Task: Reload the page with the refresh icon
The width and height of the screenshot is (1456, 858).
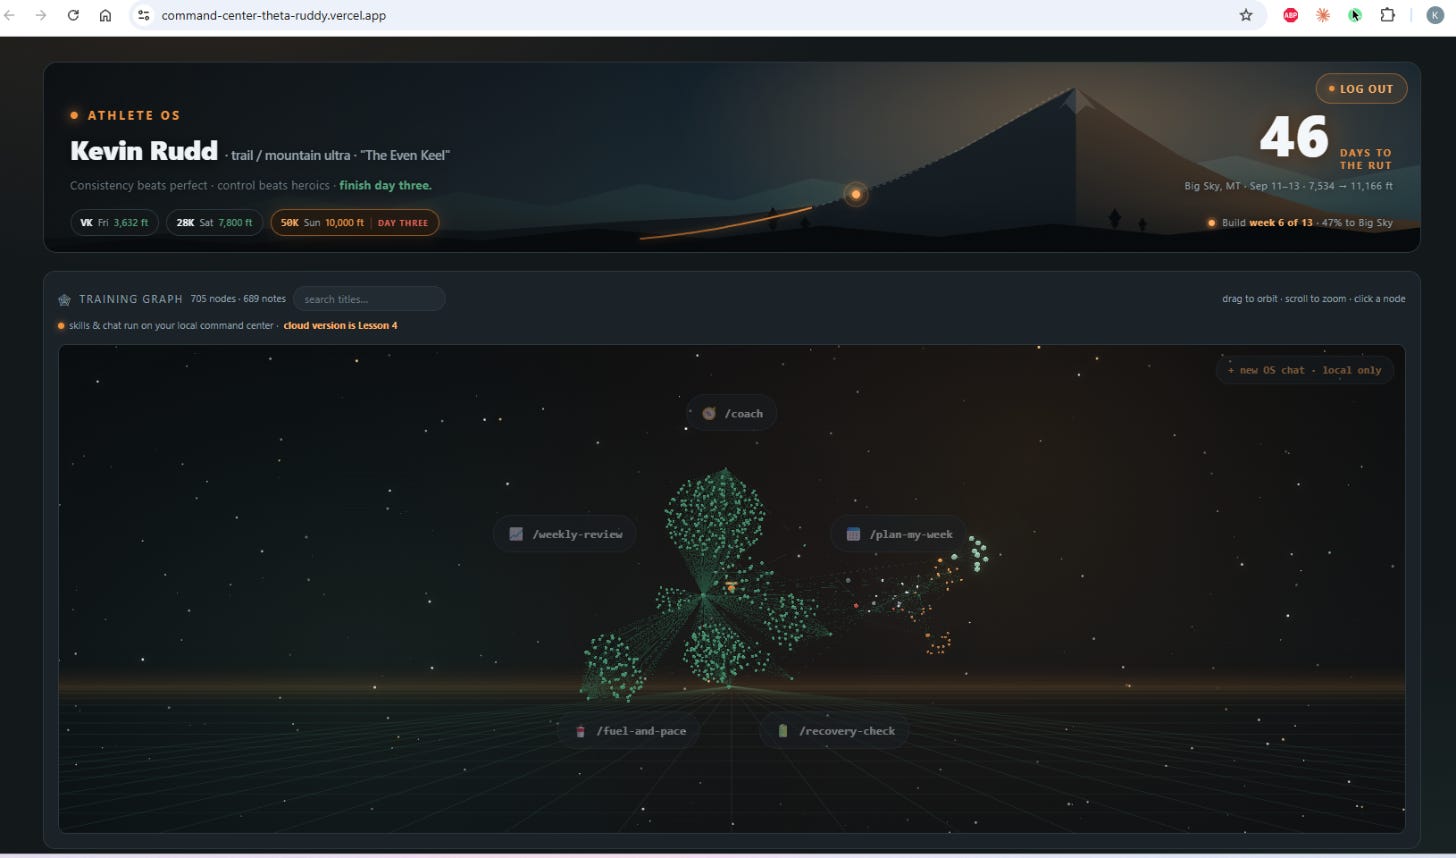Action: click(73, 15)
